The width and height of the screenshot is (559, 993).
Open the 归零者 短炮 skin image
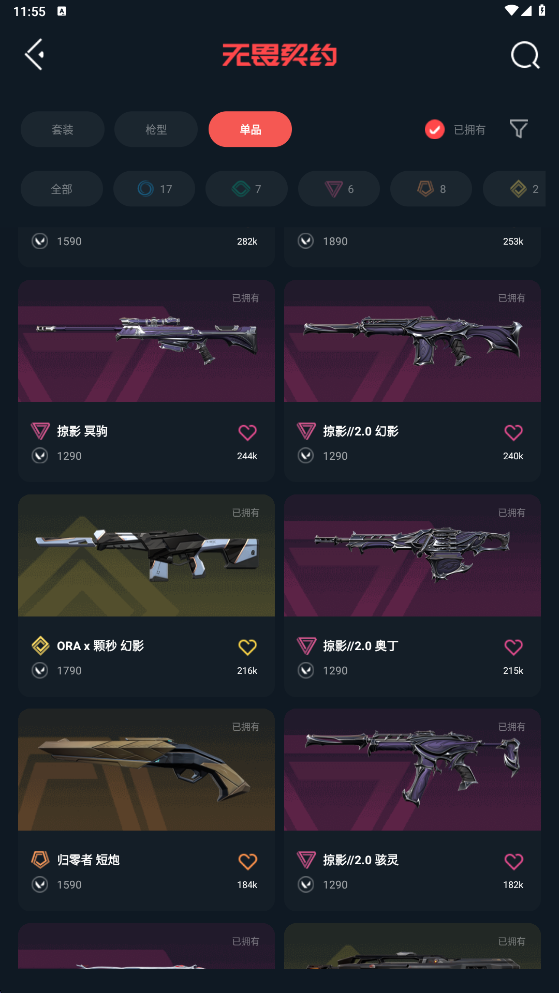click(x=146, y=770)
